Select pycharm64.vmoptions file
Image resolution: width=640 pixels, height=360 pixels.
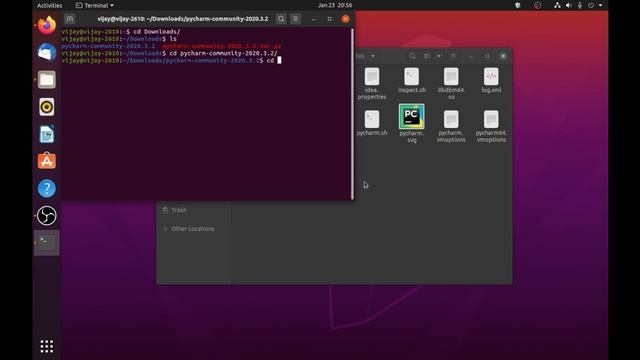pyautogui.click(x=491, y=126)
